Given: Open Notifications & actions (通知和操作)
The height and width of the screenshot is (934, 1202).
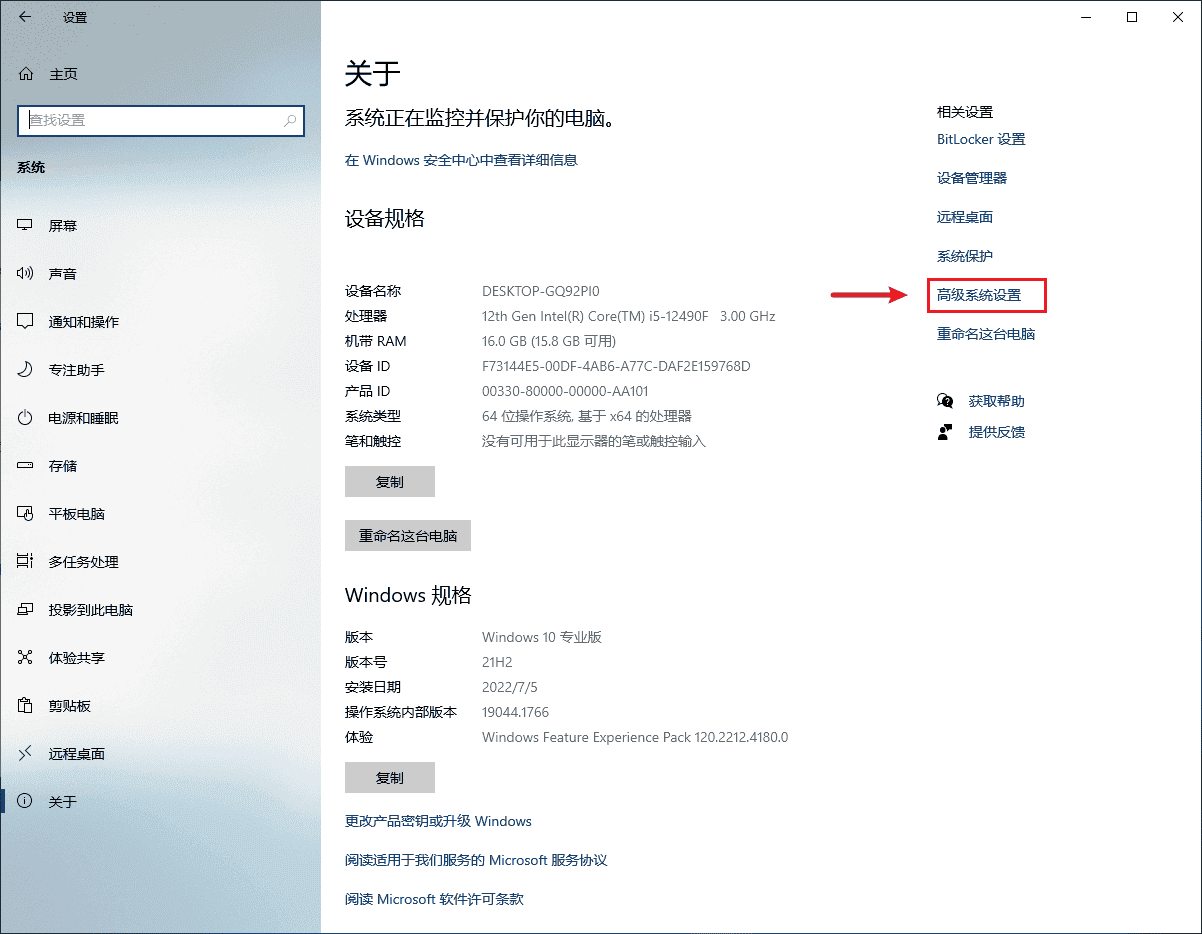Looking at the screenshot, I should pos(83,322).
